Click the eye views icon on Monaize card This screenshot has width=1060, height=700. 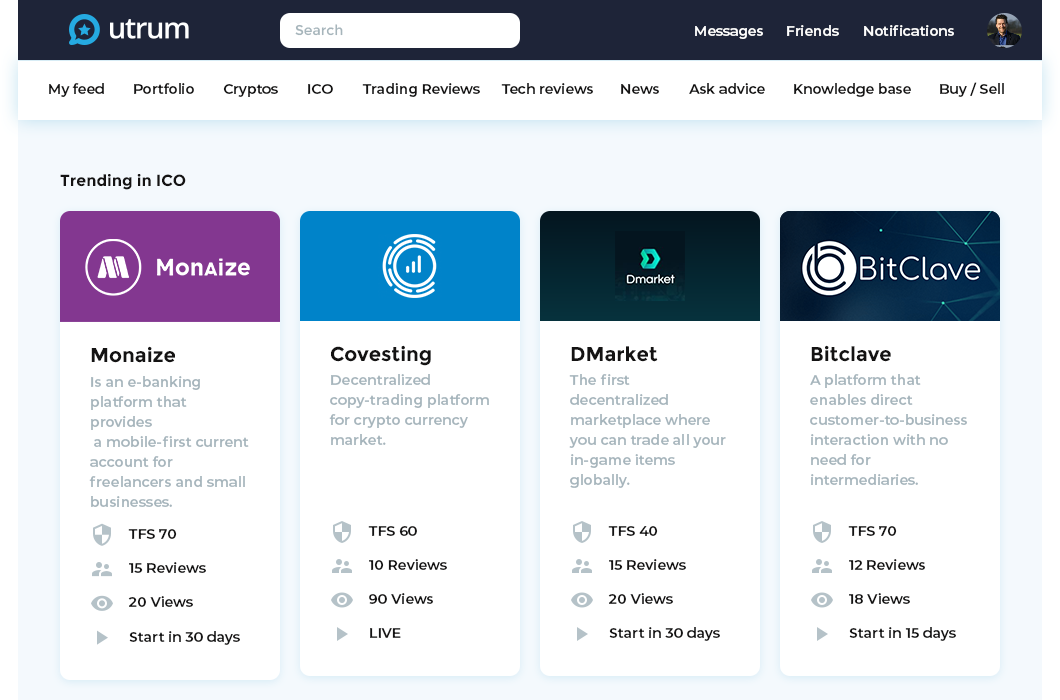[x=102, y=603]
